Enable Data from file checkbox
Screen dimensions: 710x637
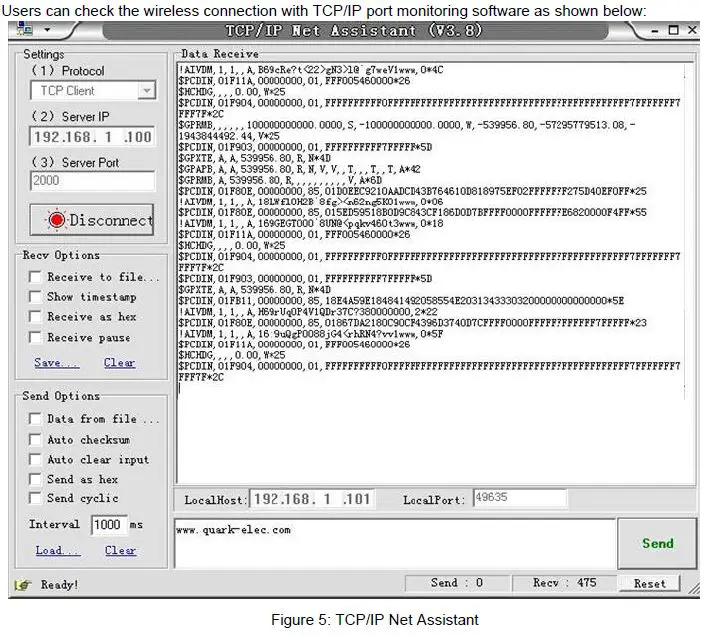(x=35, y=419)
